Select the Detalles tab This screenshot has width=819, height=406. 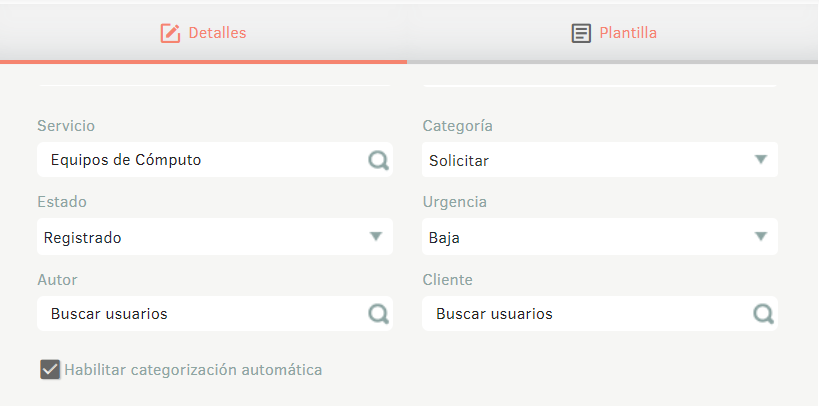[x=203, y=33]
